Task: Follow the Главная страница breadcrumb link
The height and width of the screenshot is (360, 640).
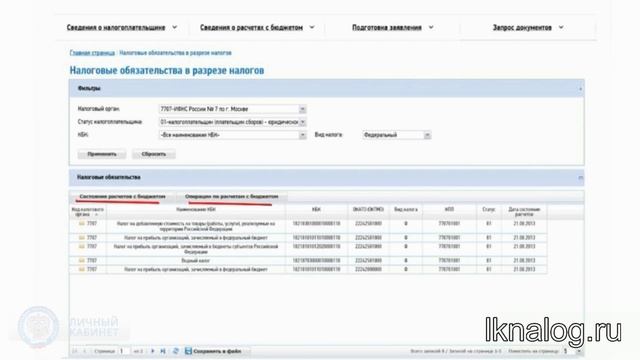Action: [x=92, y=53]
